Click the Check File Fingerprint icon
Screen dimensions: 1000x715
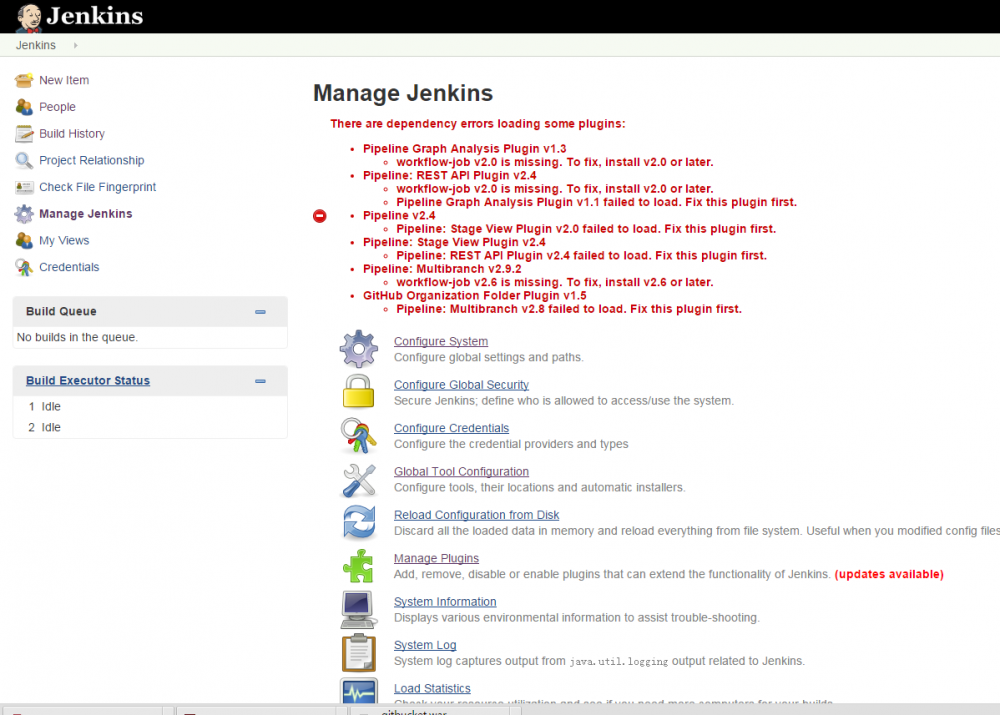[x=24, y=188]
